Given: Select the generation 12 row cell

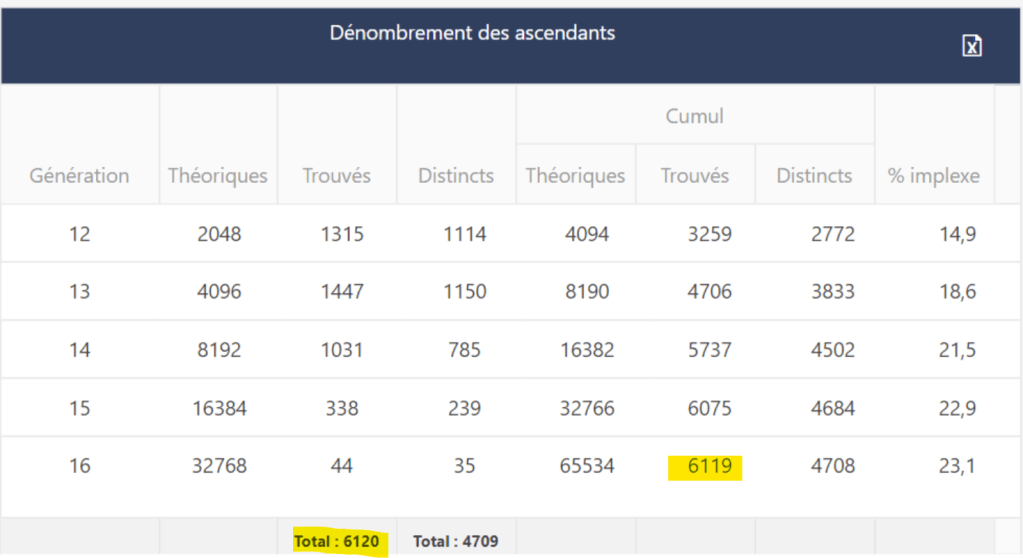Looking at the screenshot, I should pyautogui.click(x=79, y=234).
